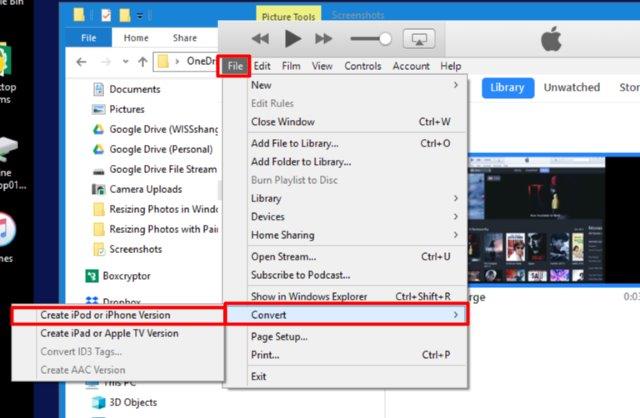Open the Screenshots folder in sidebar
The height and width of the screenshot is (418, 640).
click(127, 249)
